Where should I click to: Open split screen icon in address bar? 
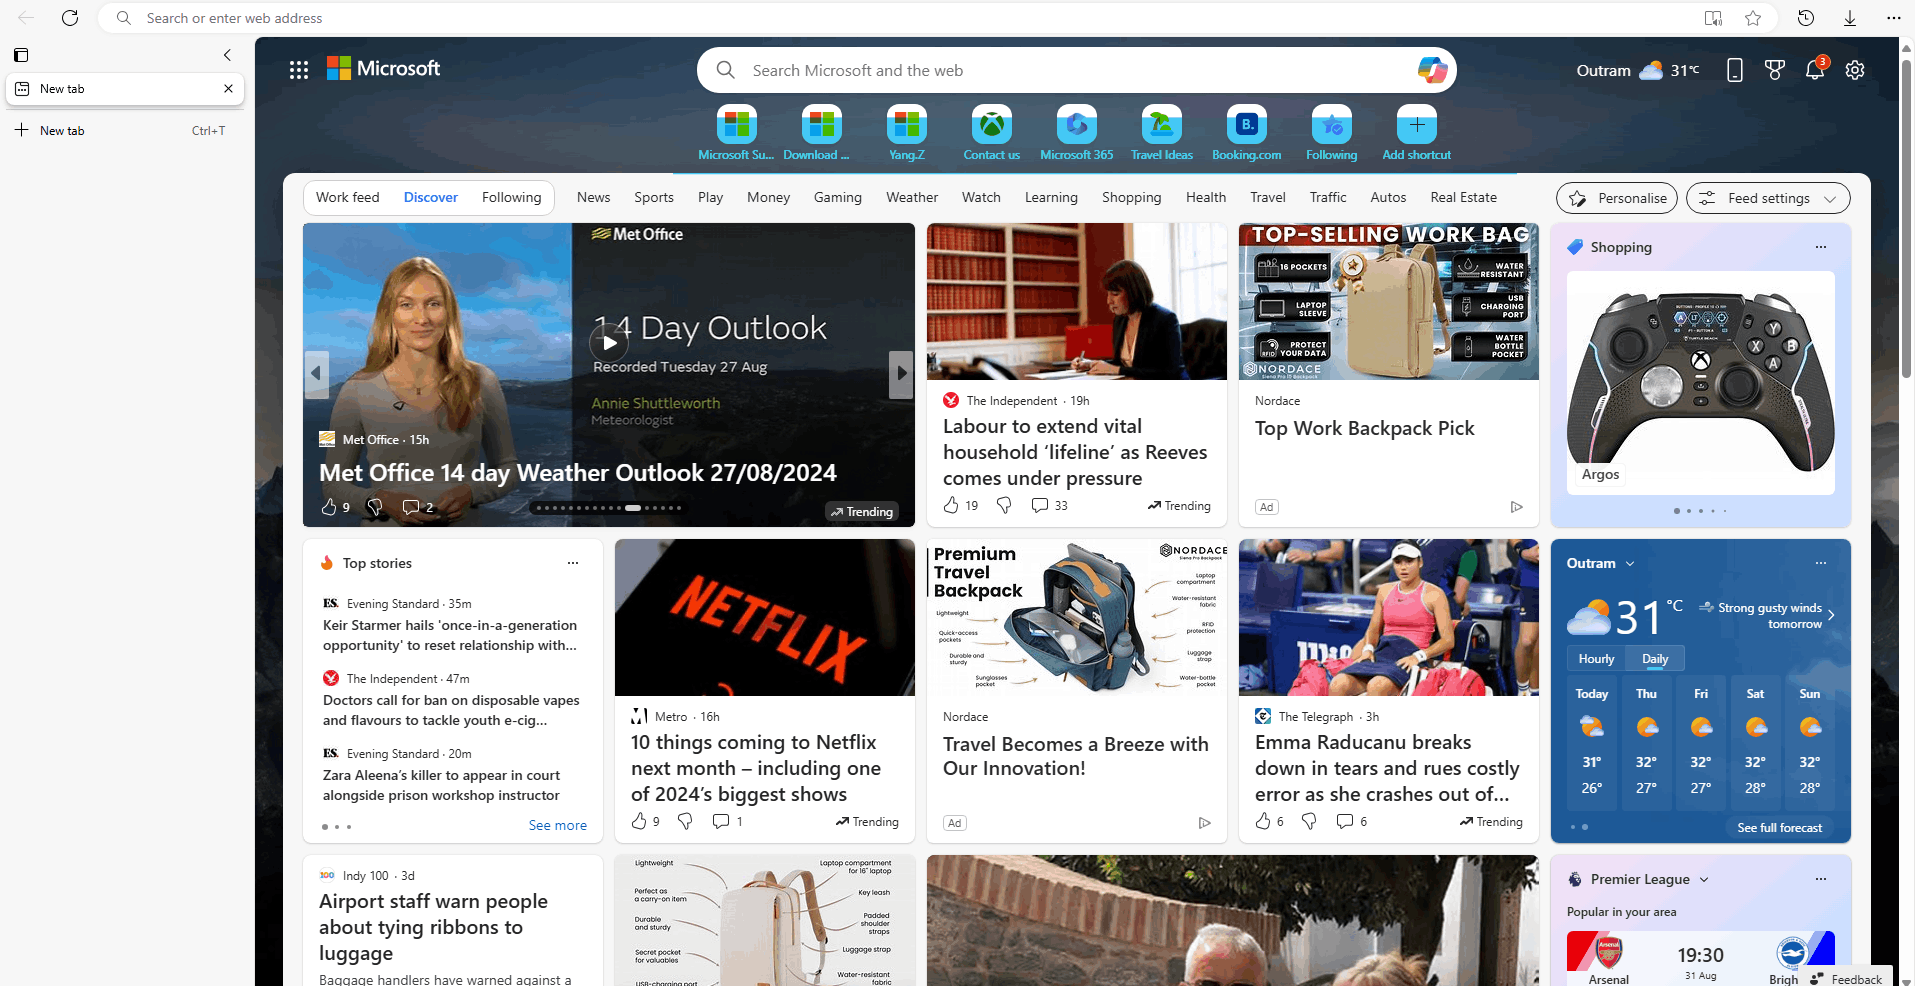point(1713,18)
